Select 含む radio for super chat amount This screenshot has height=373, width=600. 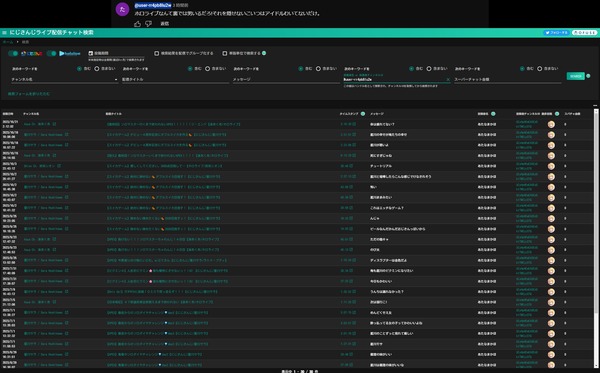tap(522, 69)
